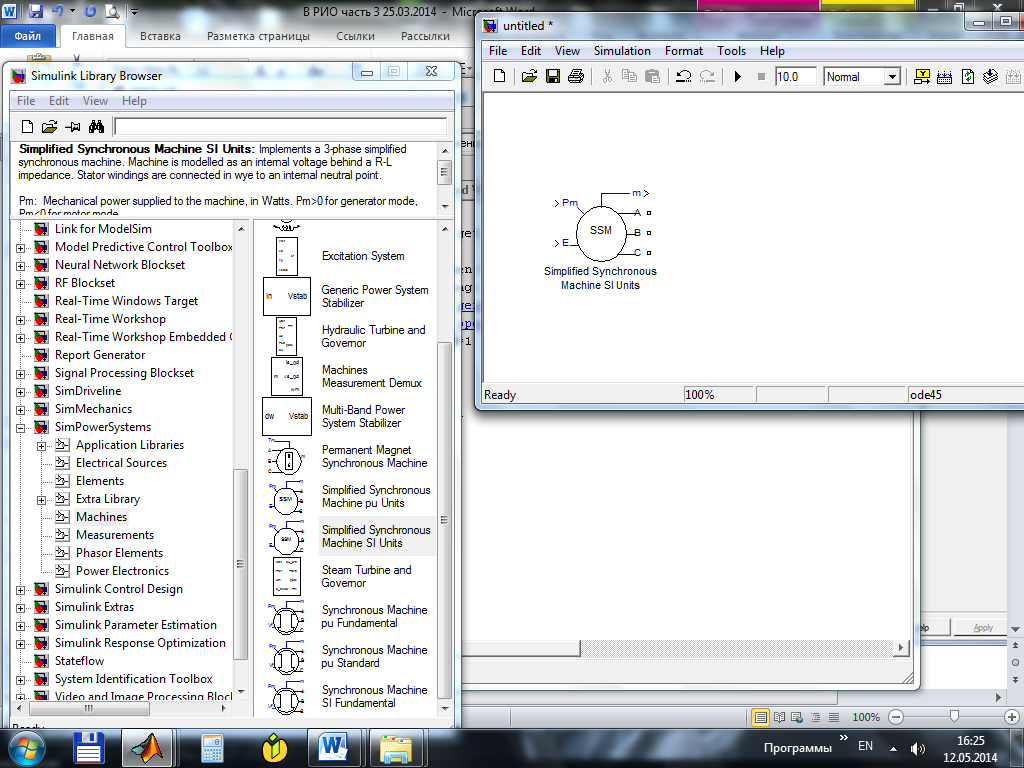The height and width of the screenshot is (768, 1024).
Task: Expand Model Predictive Control Toolbox node
Action: (20, 248)
